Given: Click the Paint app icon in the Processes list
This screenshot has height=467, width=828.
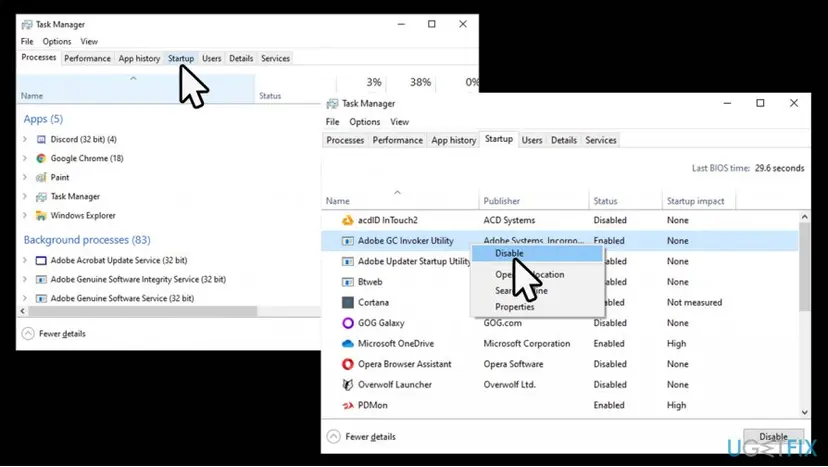Looking at the screenshot, I should (x=41, y=178).
